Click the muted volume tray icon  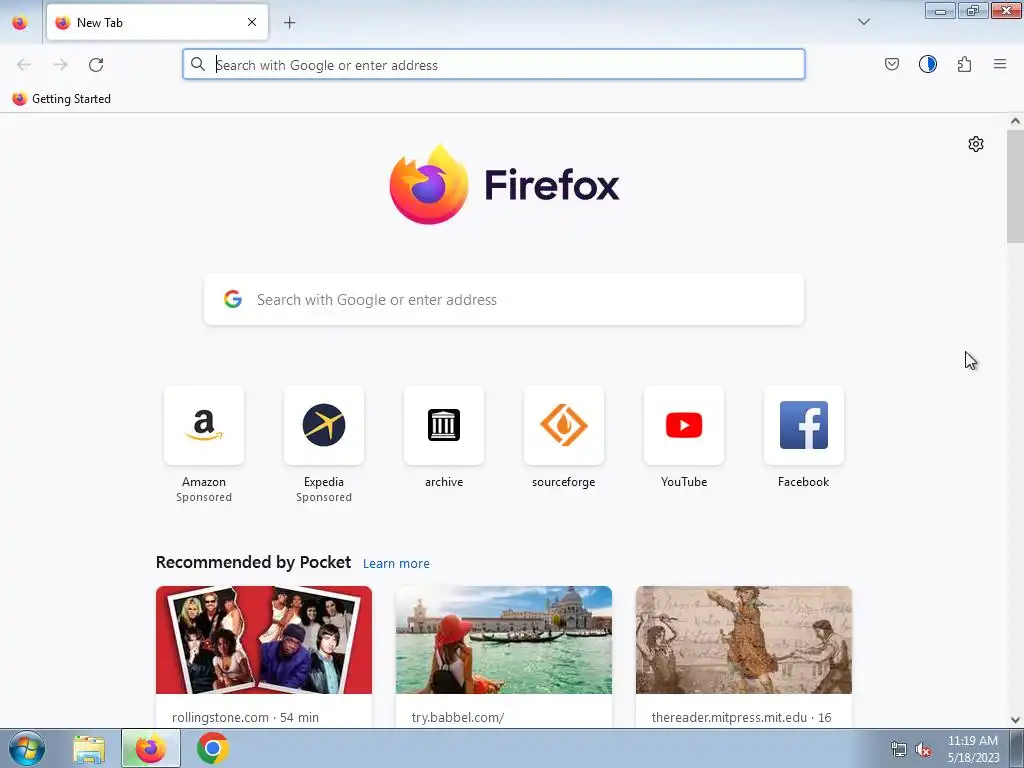[923, 749]
